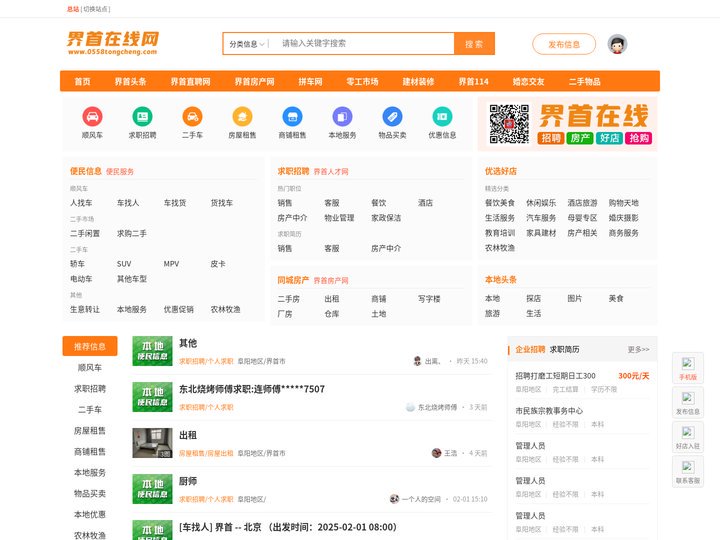Open the 顺风车 carpool icon
The height and width of the screenshot is (540, 720).
point(92,117)
